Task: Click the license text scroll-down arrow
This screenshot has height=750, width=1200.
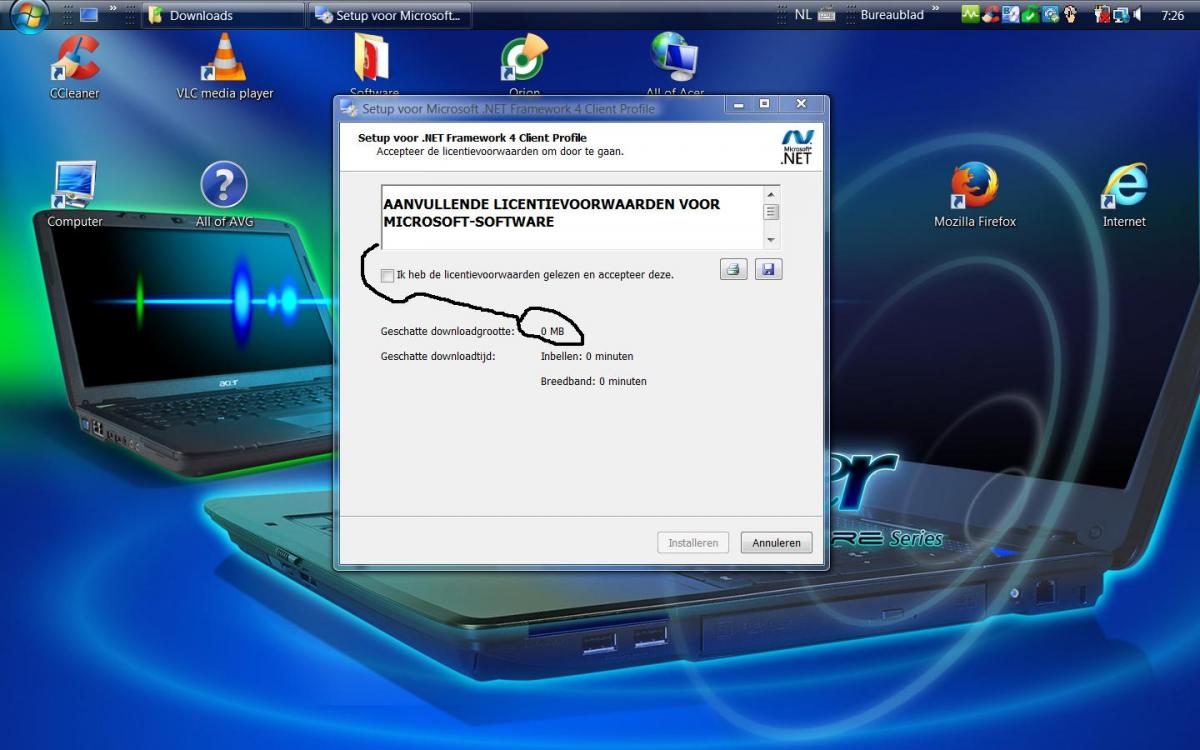Action: click(771, 241)
